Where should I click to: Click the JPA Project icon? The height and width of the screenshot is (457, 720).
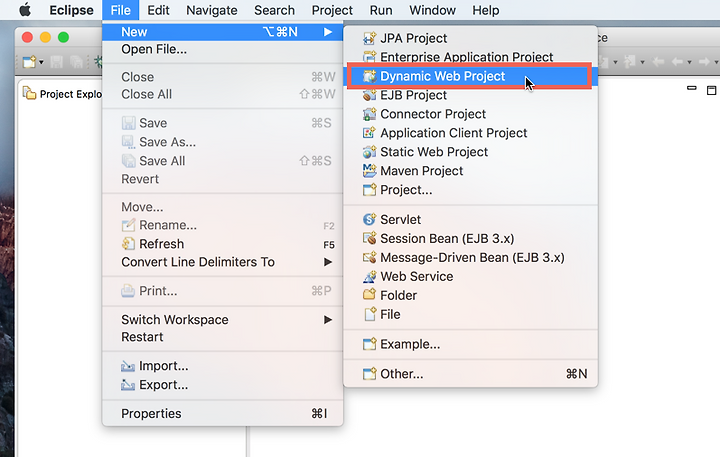pos(369,39)
